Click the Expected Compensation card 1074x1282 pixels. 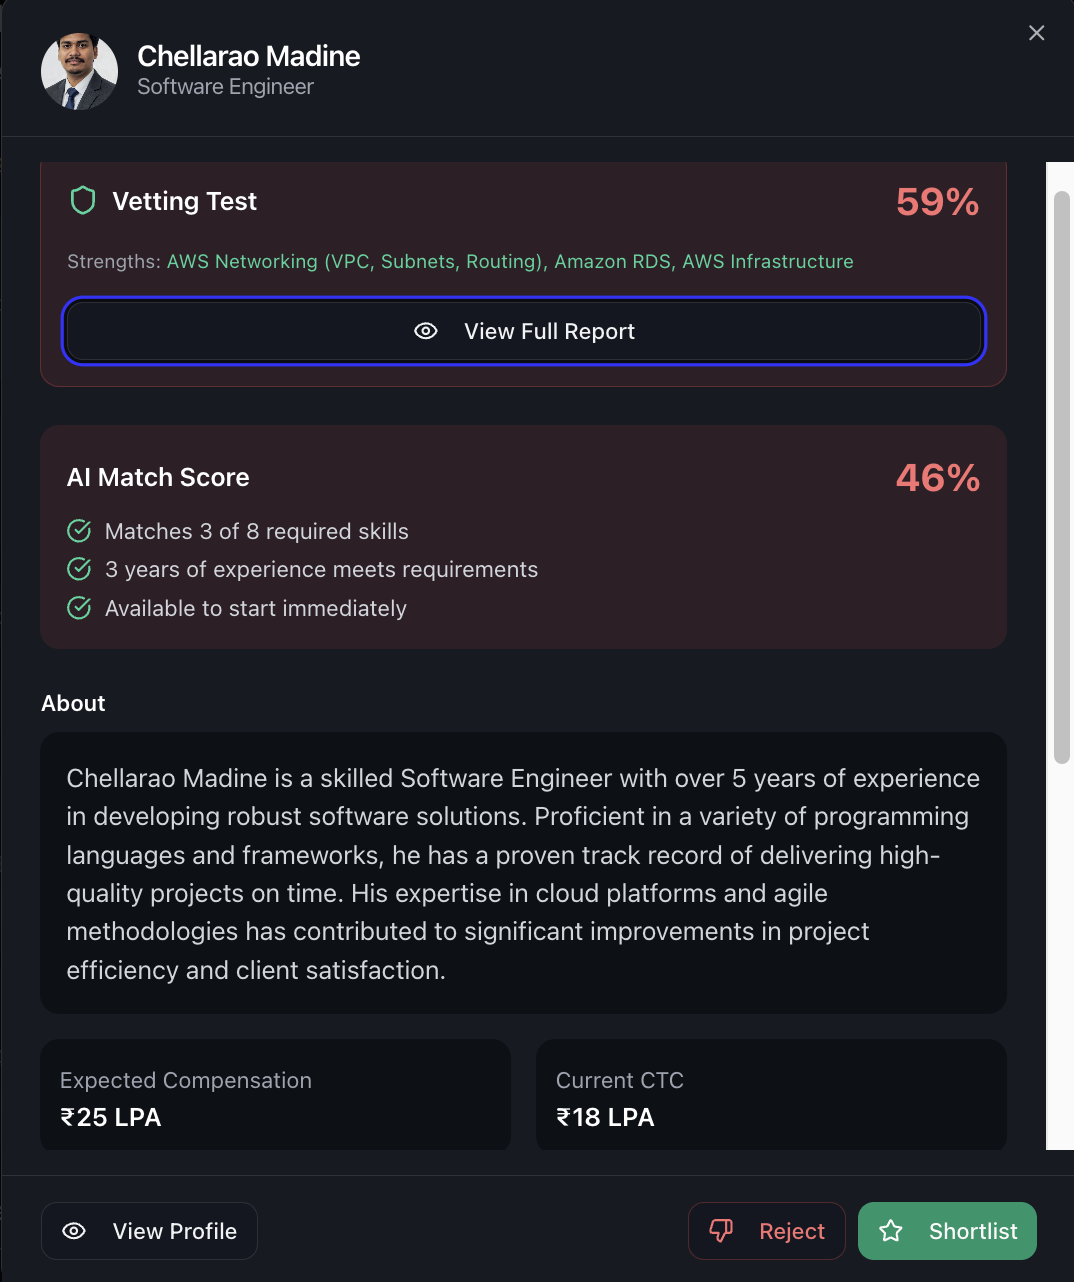coord(275,1097)
